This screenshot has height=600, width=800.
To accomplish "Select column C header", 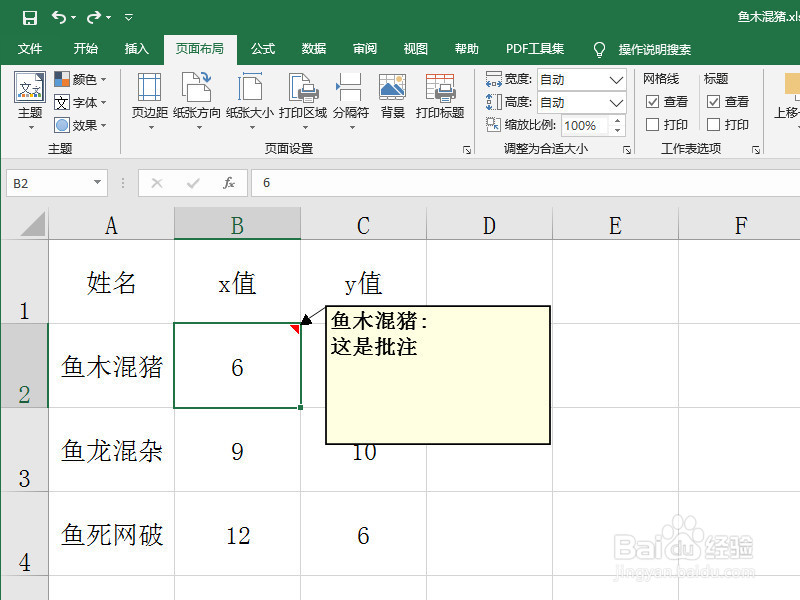I will 363,225.
